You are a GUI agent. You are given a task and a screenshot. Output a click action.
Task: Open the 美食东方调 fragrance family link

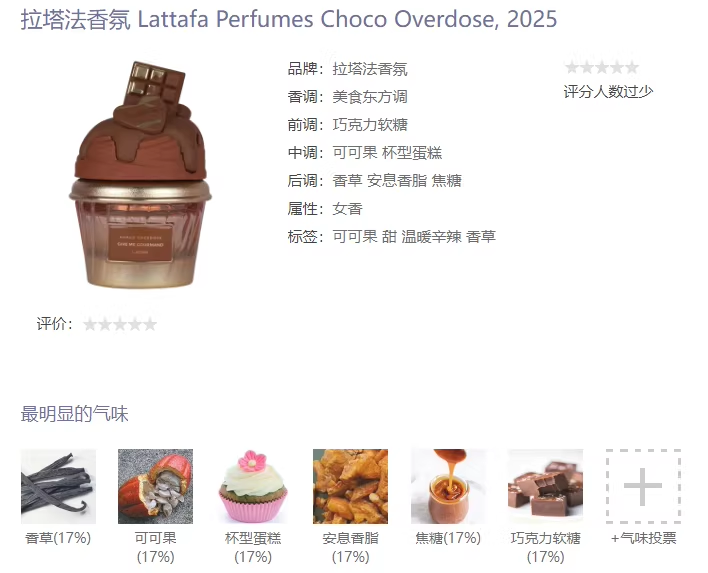[x=370, y=97]
